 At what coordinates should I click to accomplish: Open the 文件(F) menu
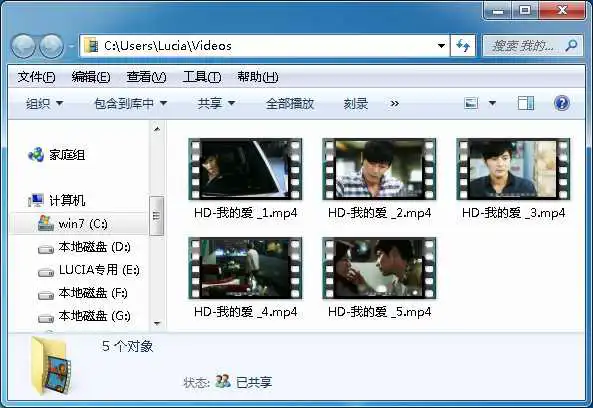pyautogui.click(x=36, y=77)
